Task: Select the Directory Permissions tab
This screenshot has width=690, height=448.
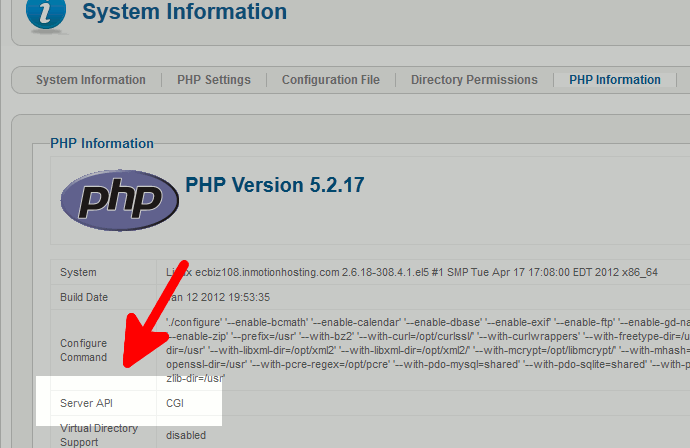Action: click(x=474, y=80)
